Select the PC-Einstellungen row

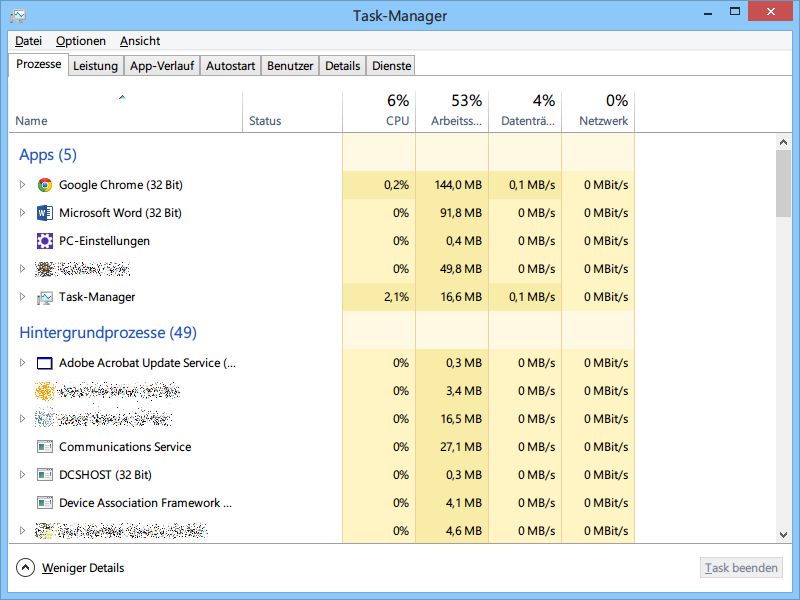(x=321, y=241)
